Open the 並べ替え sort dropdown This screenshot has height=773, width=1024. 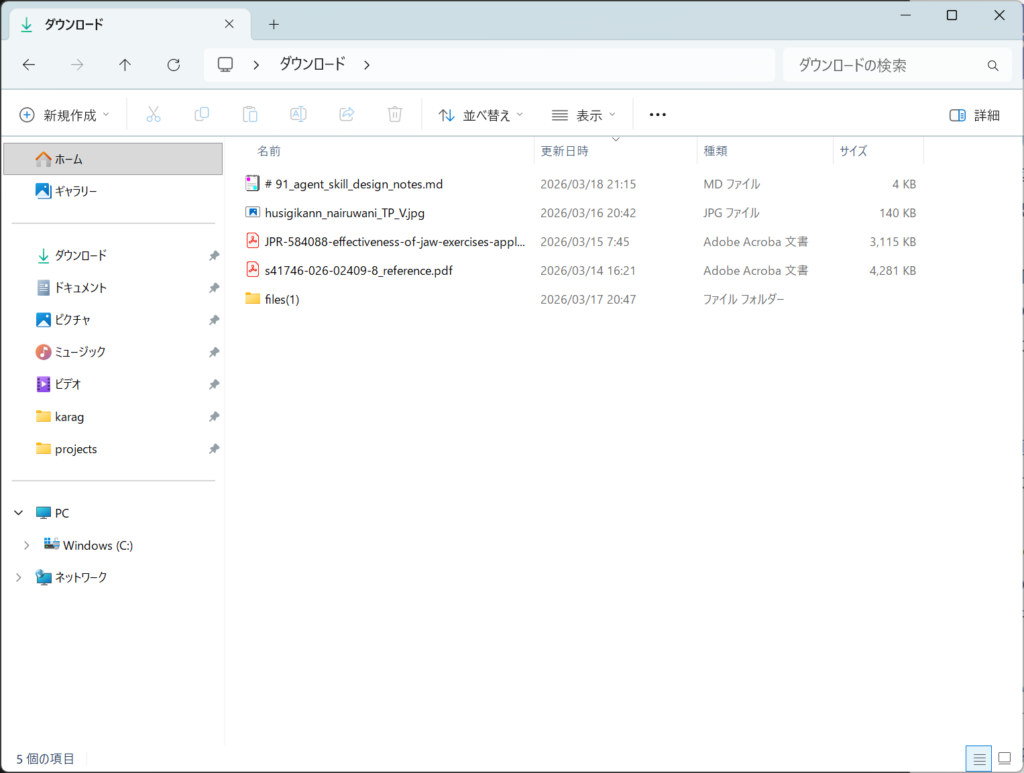[481, 115]
